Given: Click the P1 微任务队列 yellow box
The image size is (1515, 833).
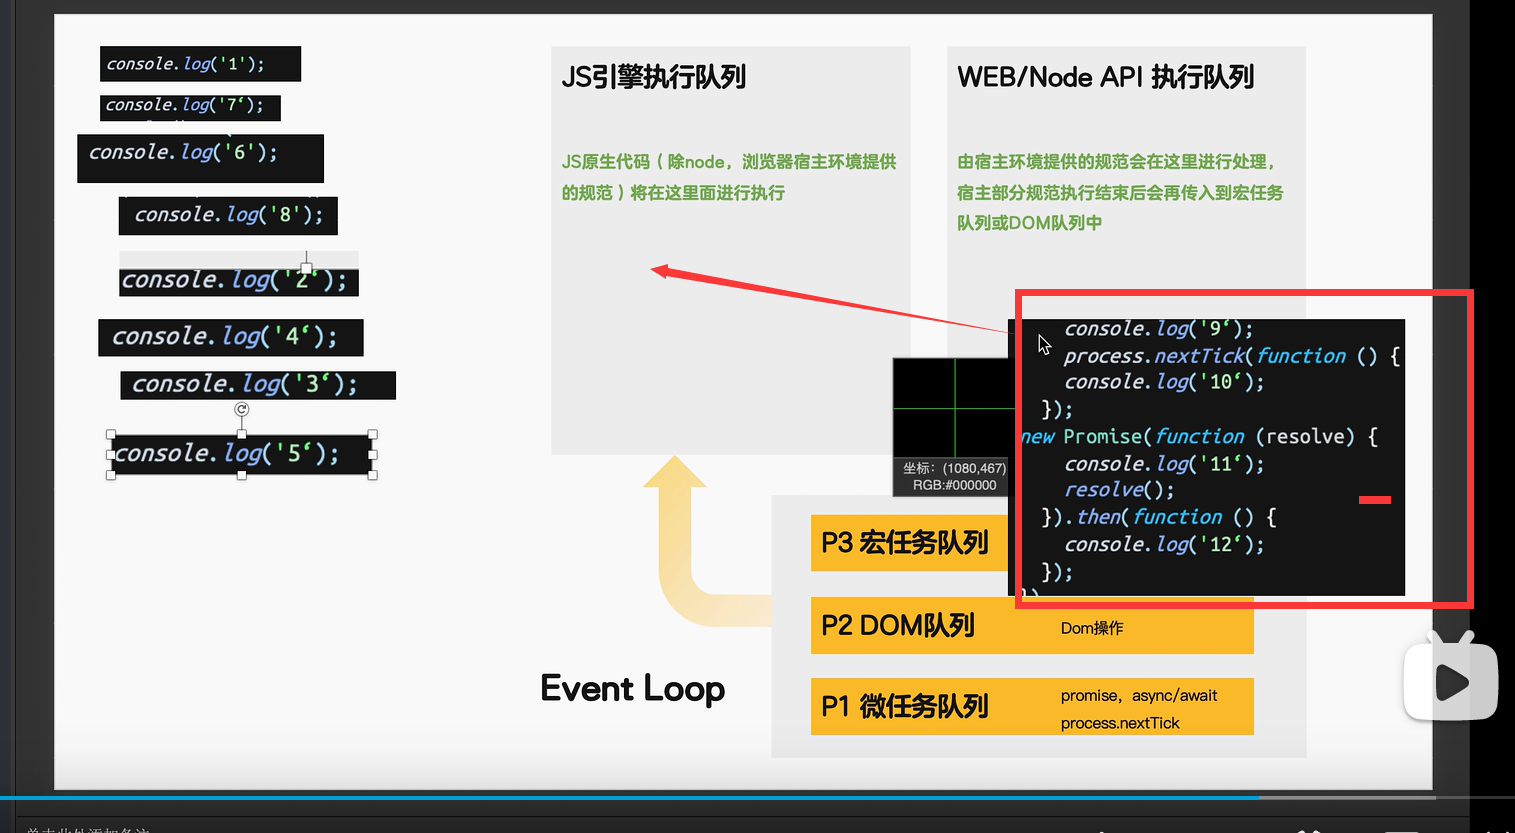Looking at the screenshot, I should 1032,707.
